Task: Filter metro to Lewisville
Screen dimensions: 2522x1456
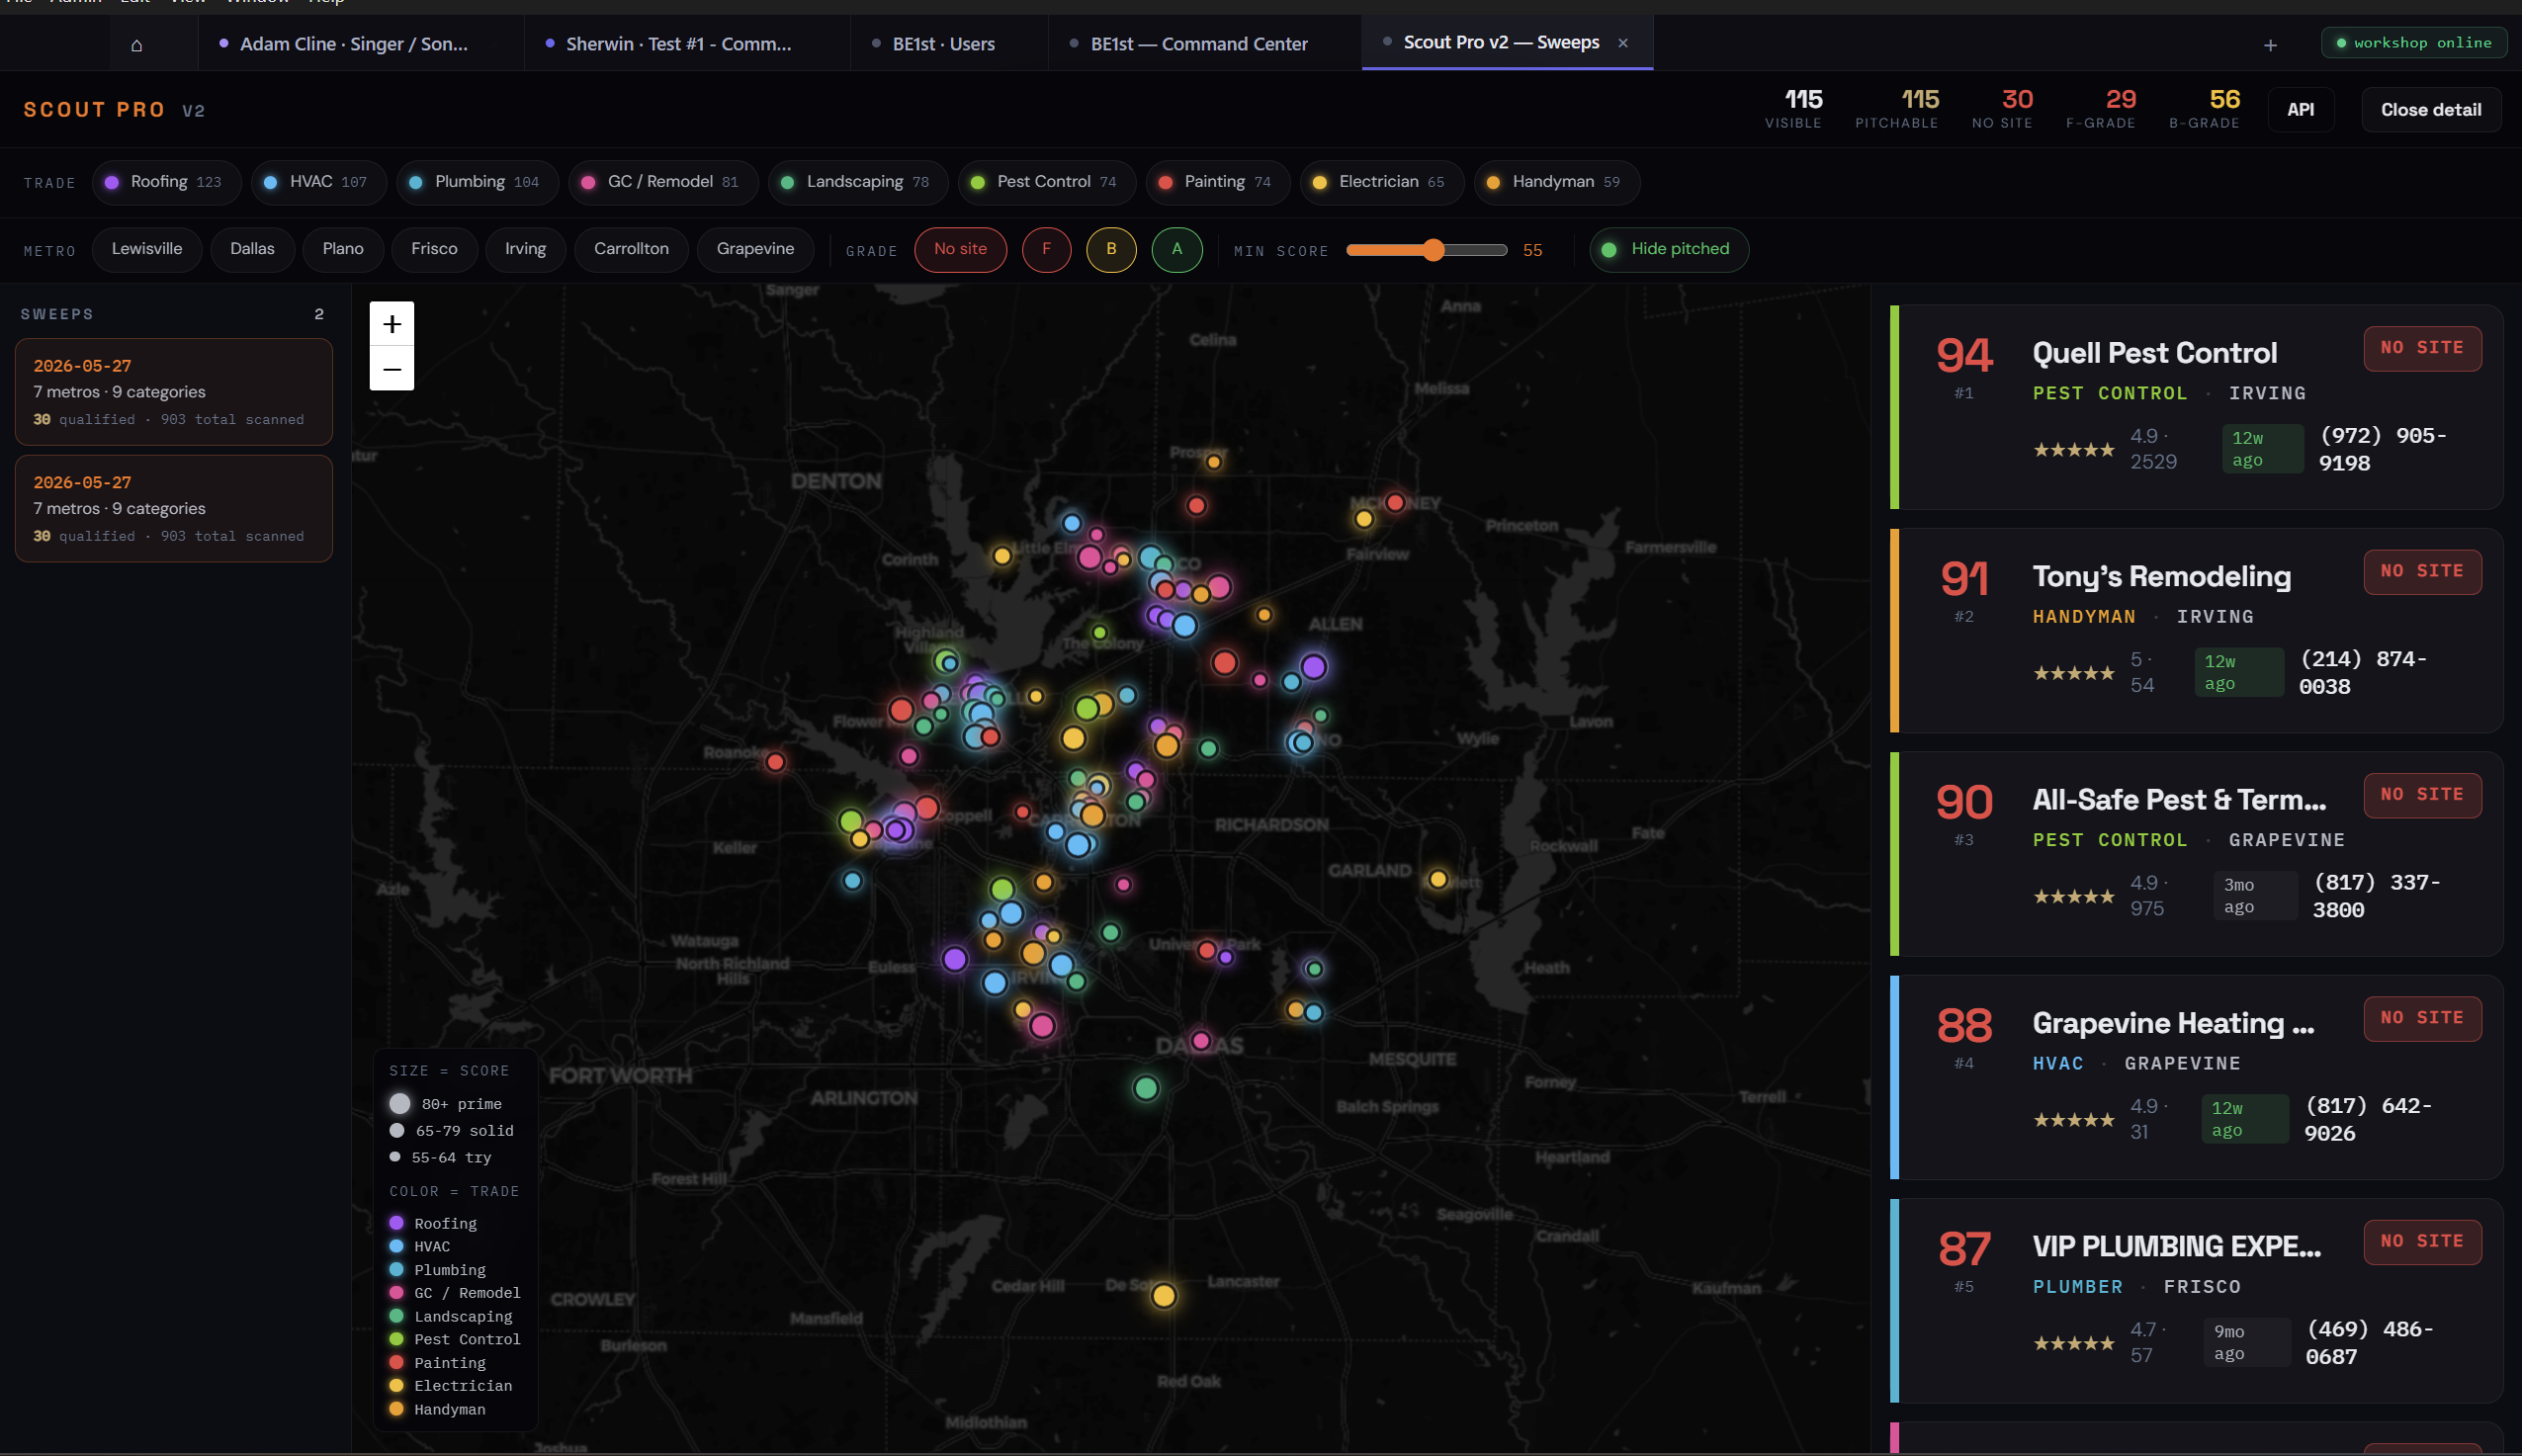Action: point(147,249)
